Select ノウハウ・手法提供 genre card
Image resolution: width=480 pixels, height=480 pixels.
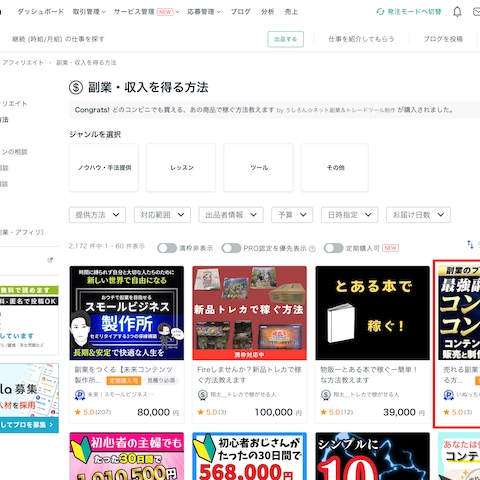104,168
